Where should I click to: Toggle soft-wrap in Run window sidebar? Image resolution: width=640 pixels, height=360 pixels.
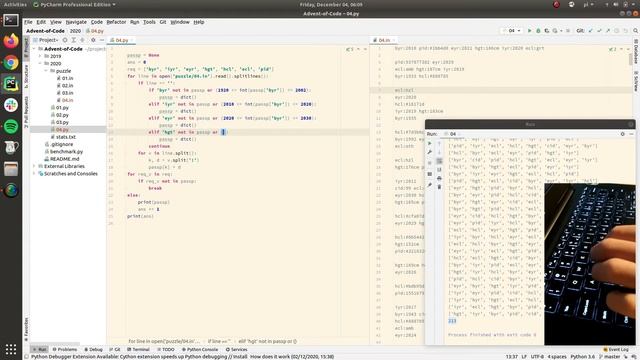439,161
